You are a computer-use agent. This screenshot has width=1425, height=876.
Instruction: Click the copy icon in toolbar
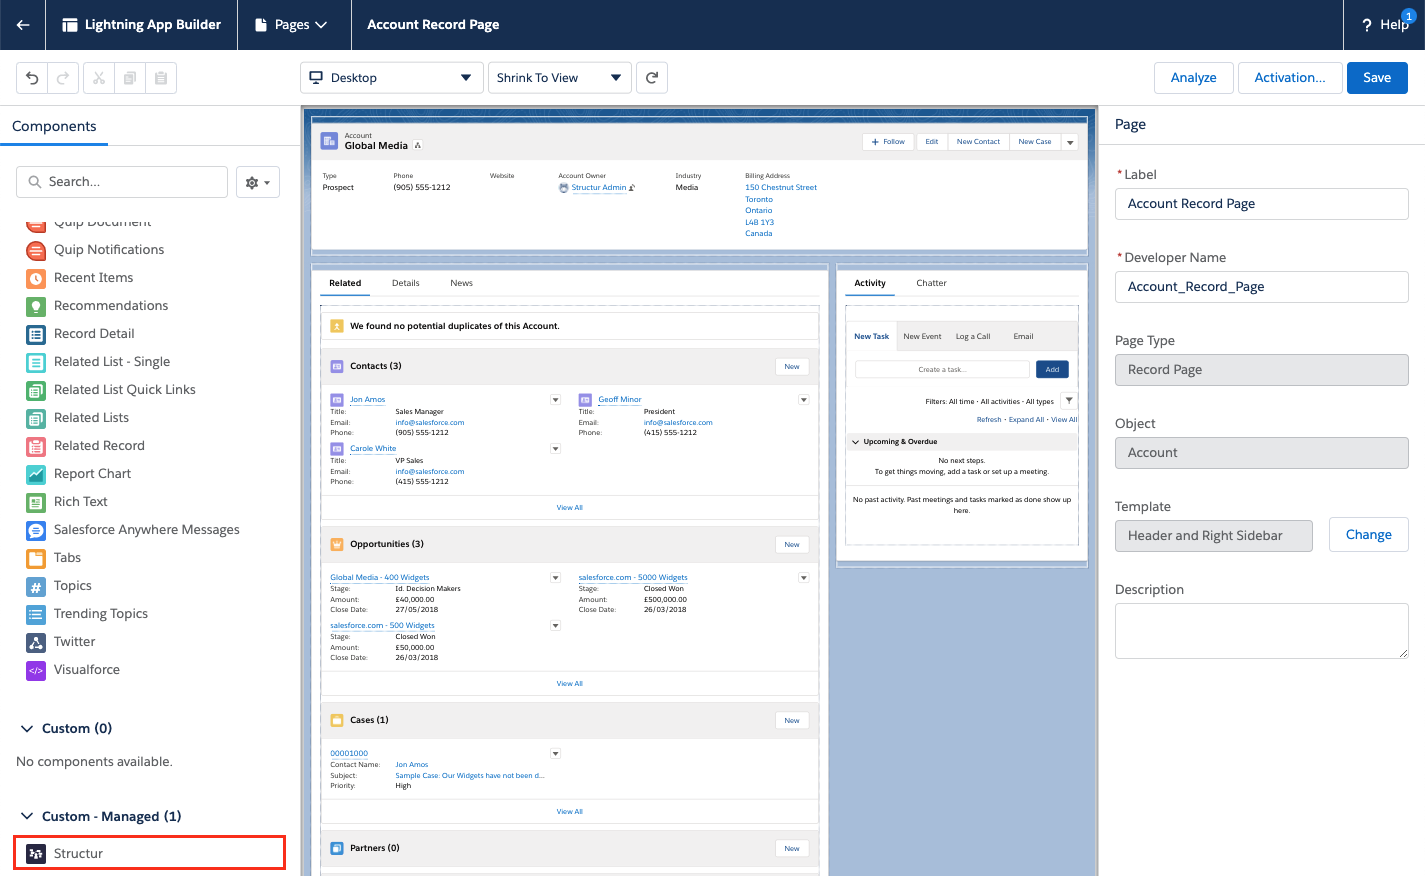pos(129,78)
